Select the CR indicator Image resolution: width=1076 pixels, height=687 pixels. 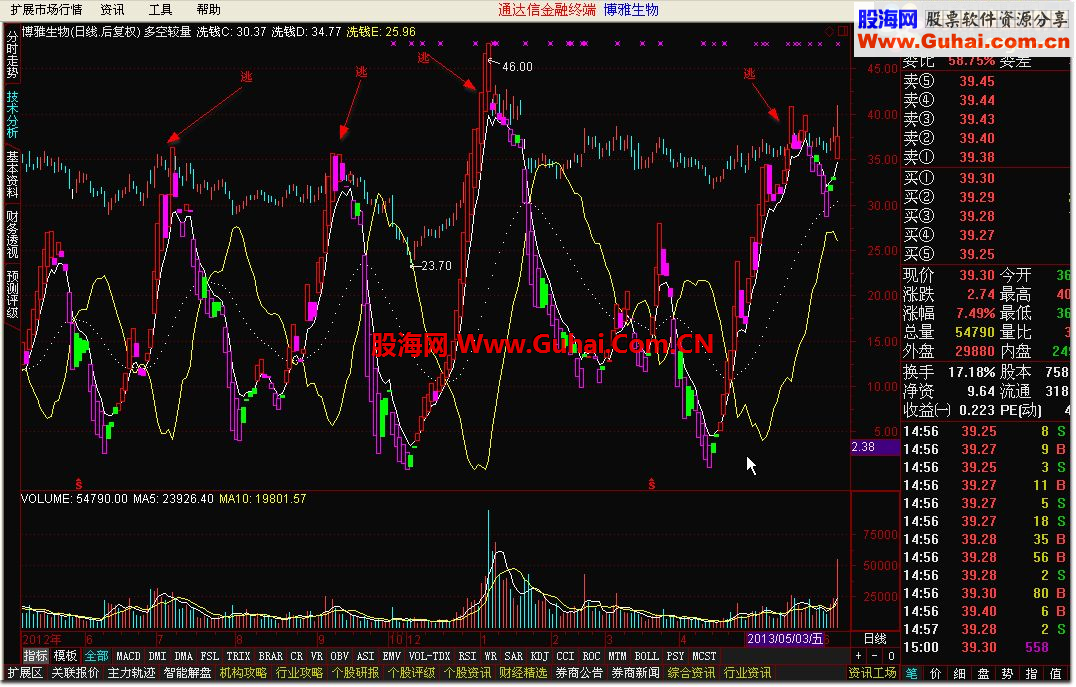pos(296,656)
